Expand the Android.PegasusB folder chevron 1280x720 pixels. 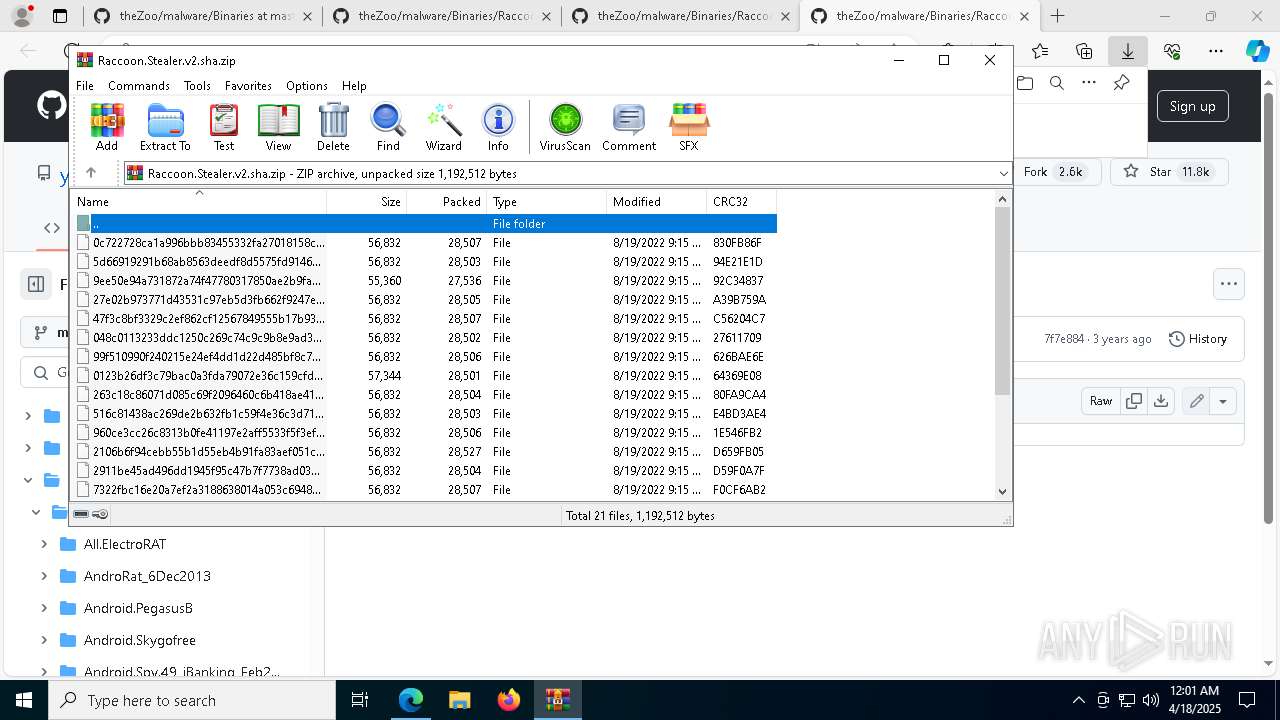44,608
